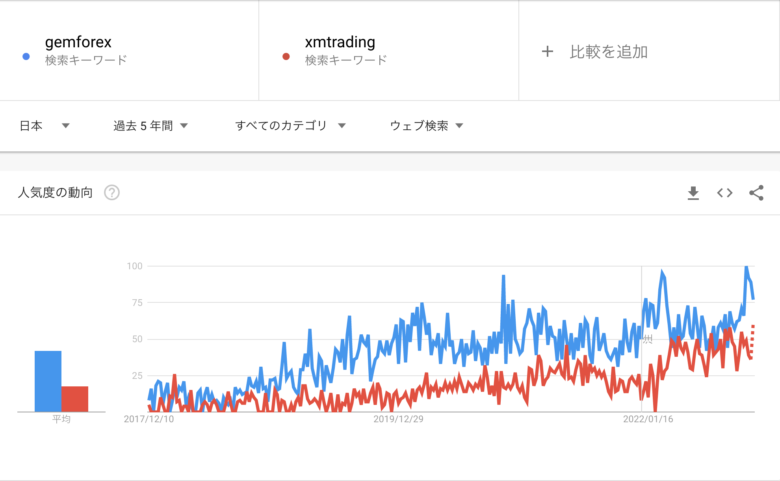
Task: Click the plus icon to add comparison
Action: point(547,51)
